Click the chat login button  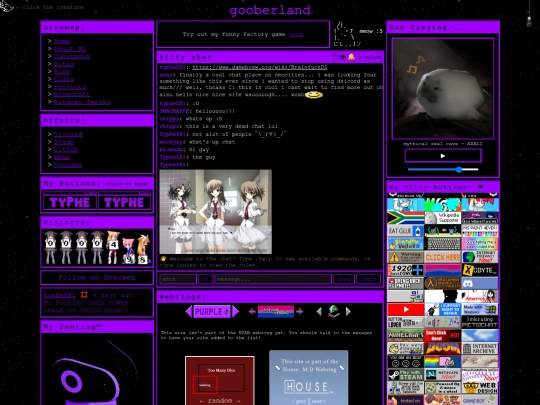tap(368, 279)
